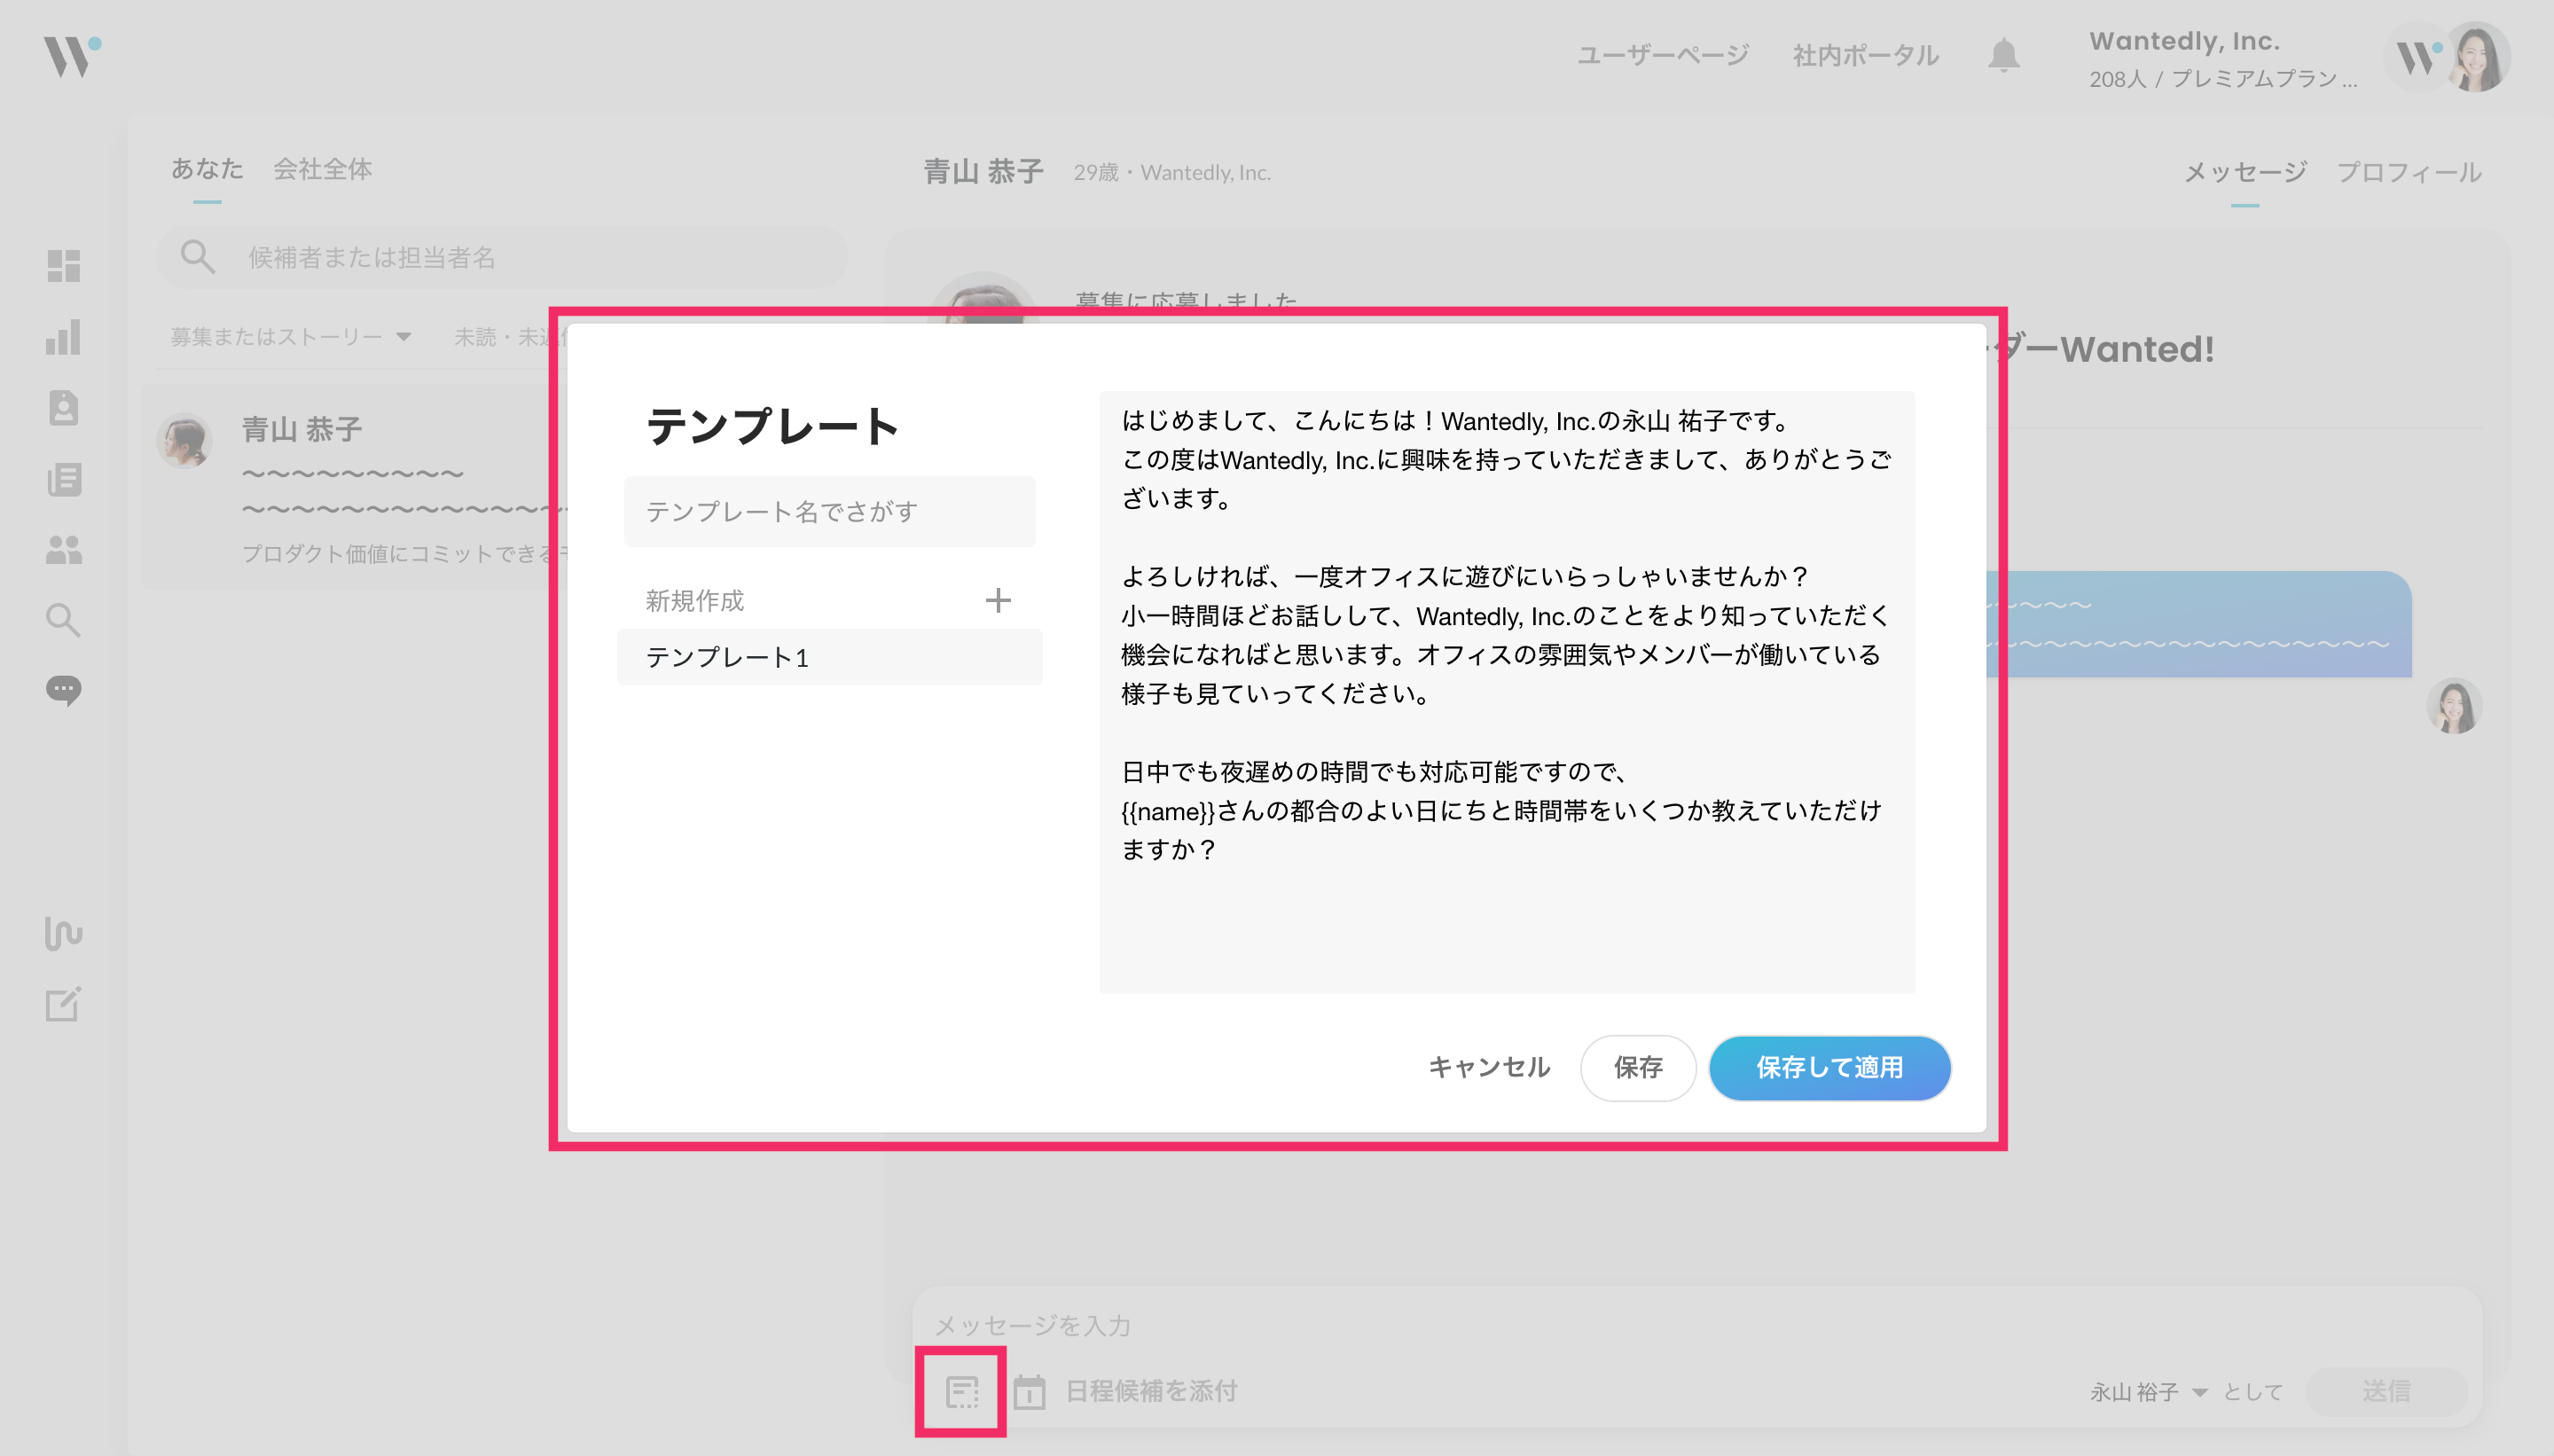Focus the テンプレート名でさがす search field
Viewport: 2554px width, 1456px height.
829,511
